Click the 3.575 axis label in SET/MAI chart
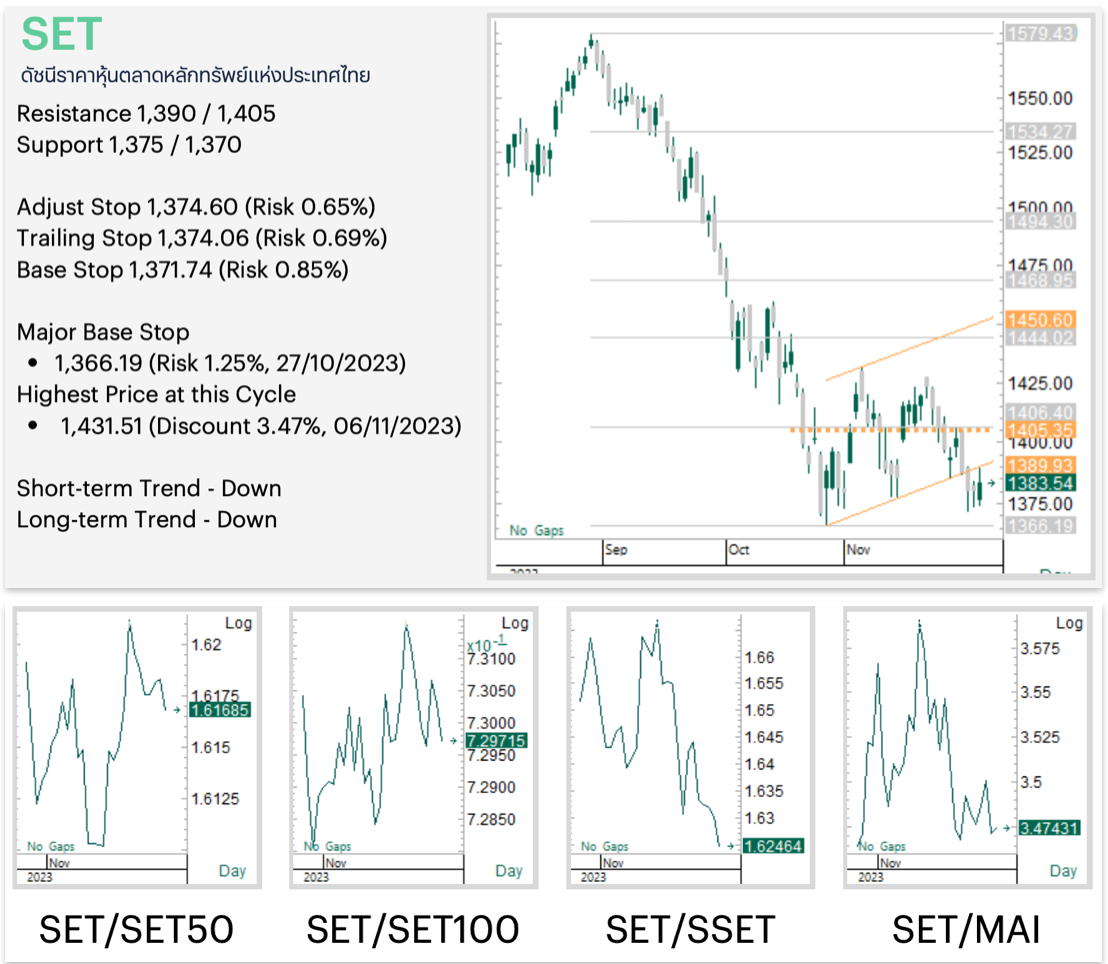Image resolution: width=1108 pixels, height=964 pixels. [x=1040, y=649]
